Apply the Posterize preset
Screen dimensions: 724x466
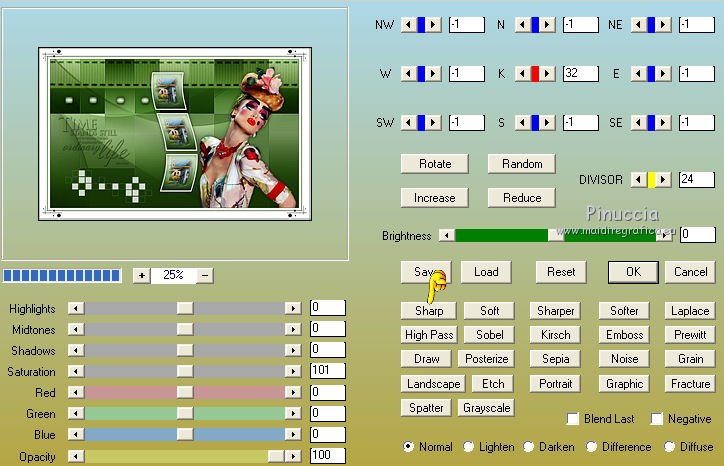click(x=486, y=359)
